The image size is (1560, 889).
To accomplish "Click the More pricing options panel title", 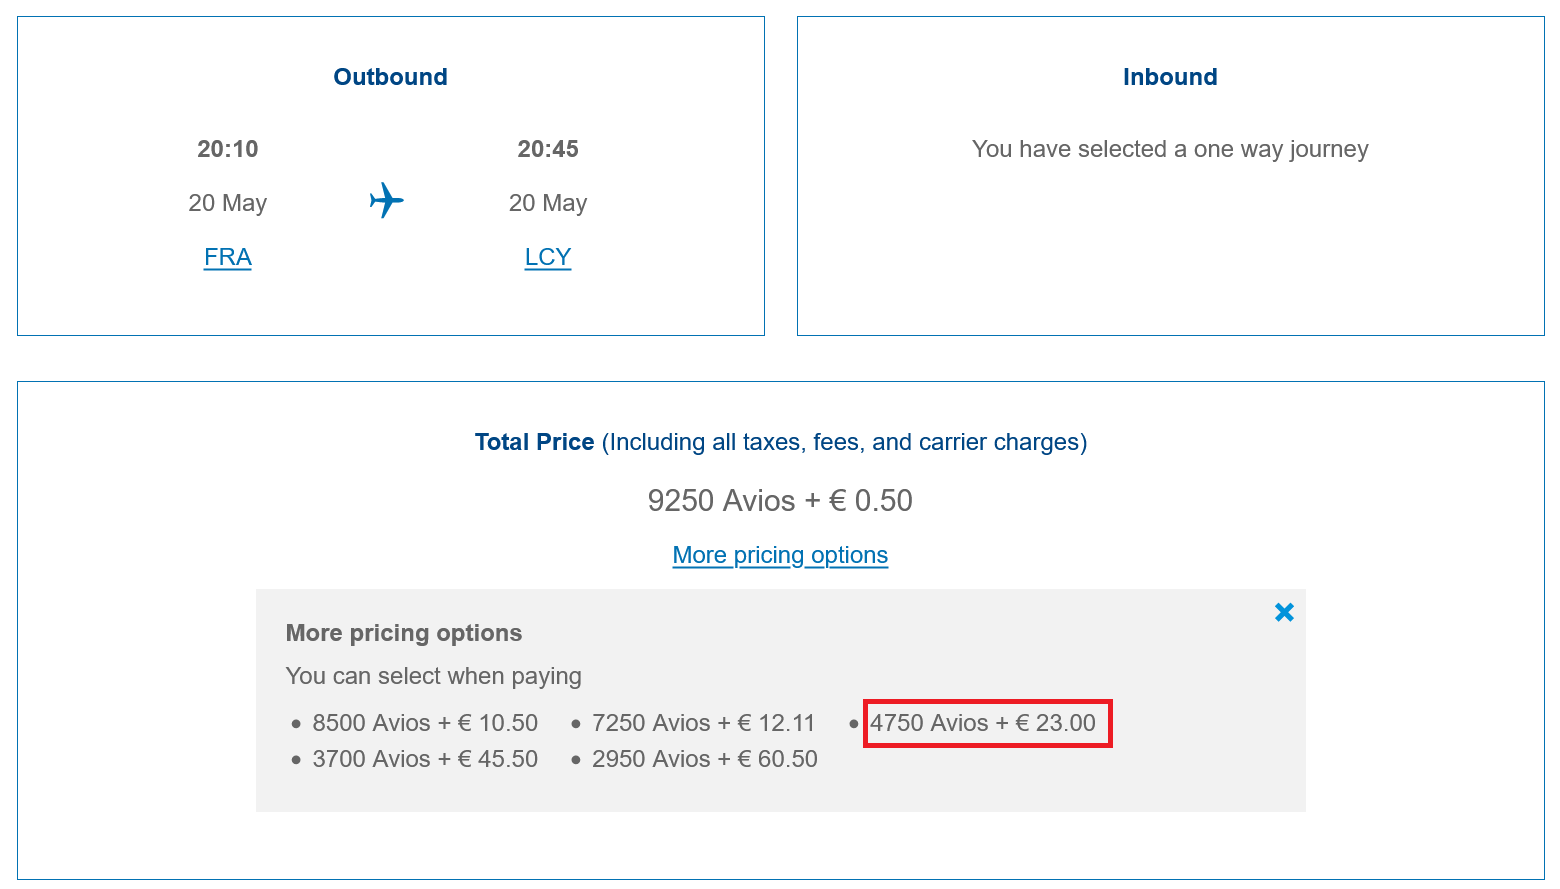I will tap(404, 633).
